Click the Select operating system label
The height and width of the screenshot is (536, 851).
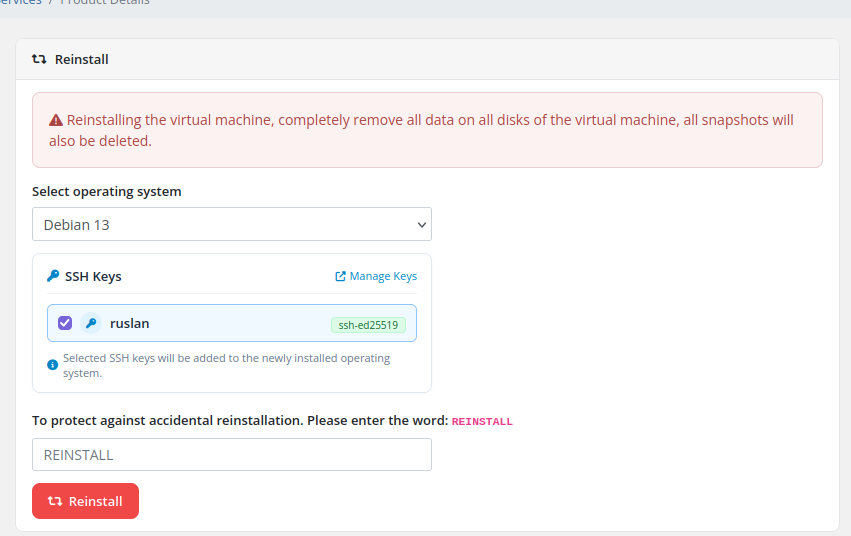pos(107,192)
